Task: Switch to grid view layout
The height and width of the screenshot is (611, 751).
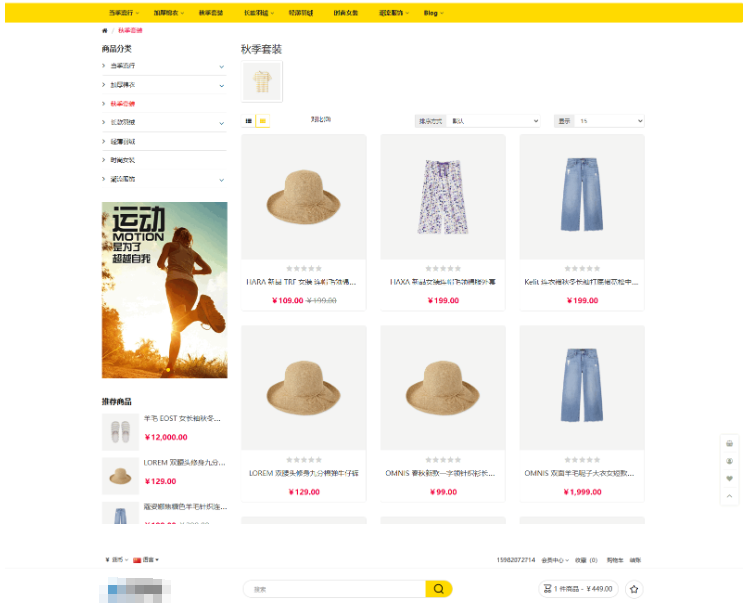Action: (262, 121)
